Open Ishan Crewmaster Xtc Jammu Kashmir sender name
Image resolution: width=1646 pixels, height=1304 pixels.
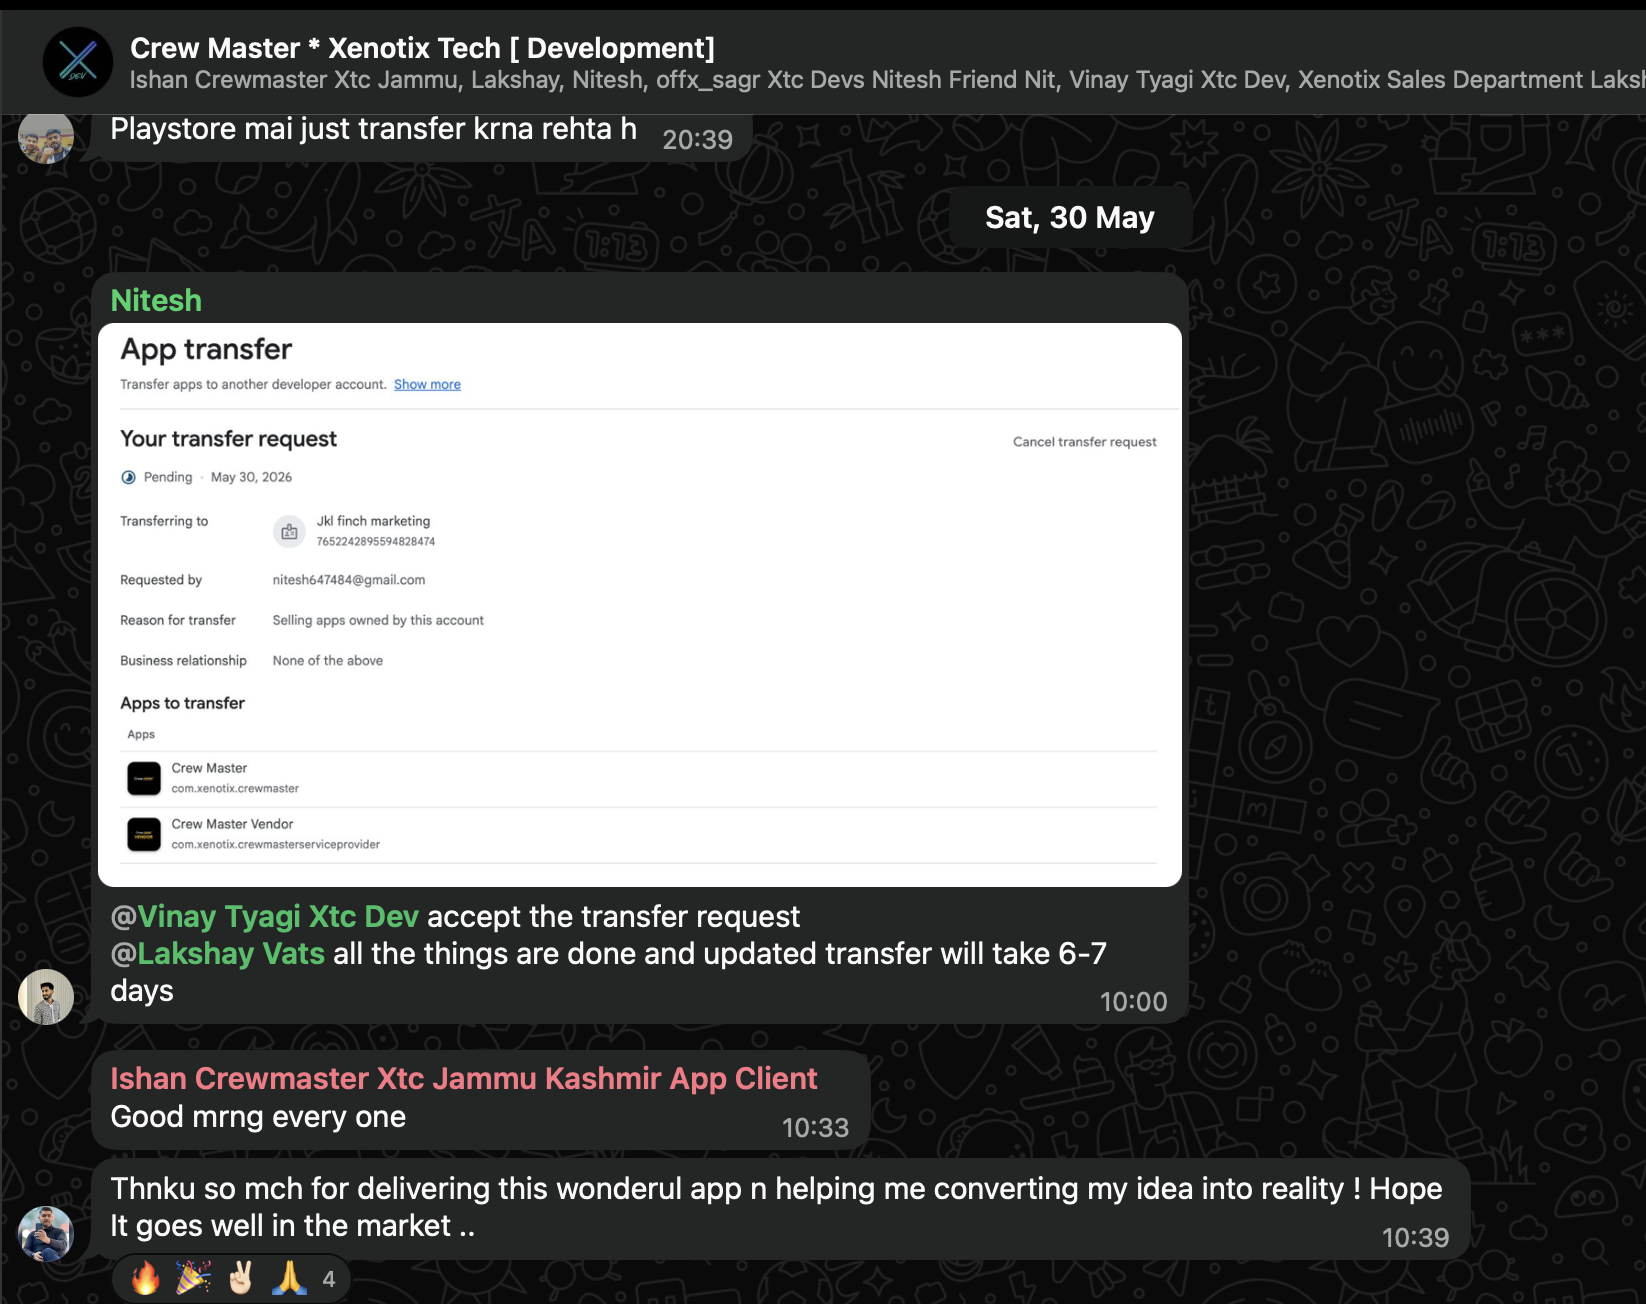(x=463, y=1078)
